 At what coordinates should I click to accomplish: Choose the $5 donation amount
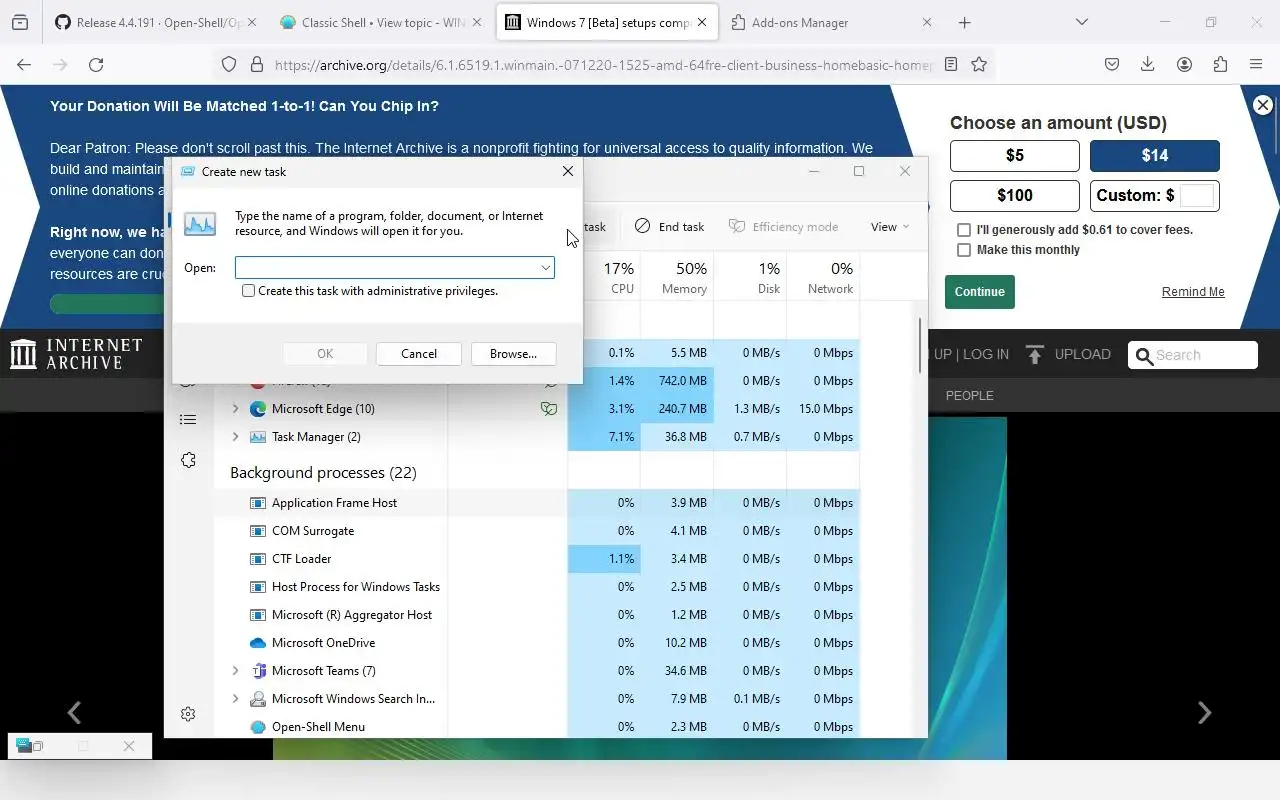(1015, 155)
